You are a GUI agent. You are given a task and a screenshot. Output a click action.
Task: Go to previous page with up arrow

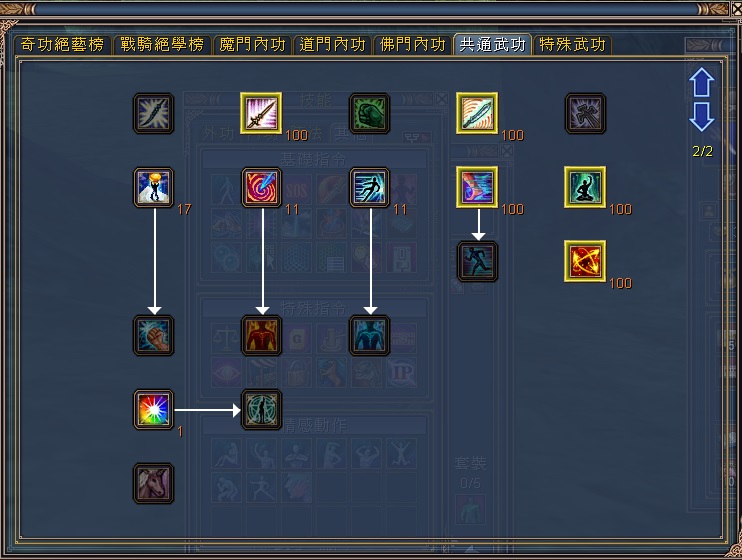(x=702, y=82)
